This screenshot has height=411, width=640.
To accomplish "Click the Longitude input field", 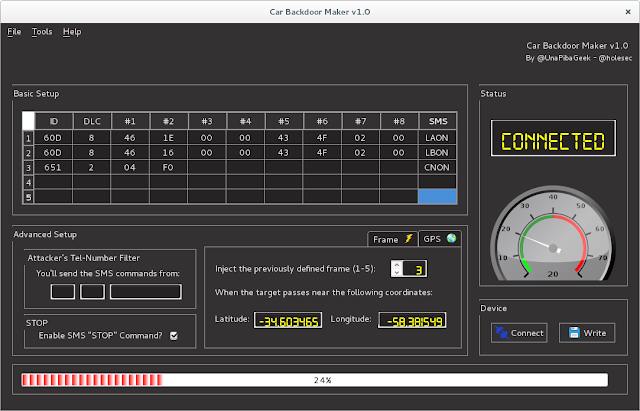I will (x=412, y=320).
